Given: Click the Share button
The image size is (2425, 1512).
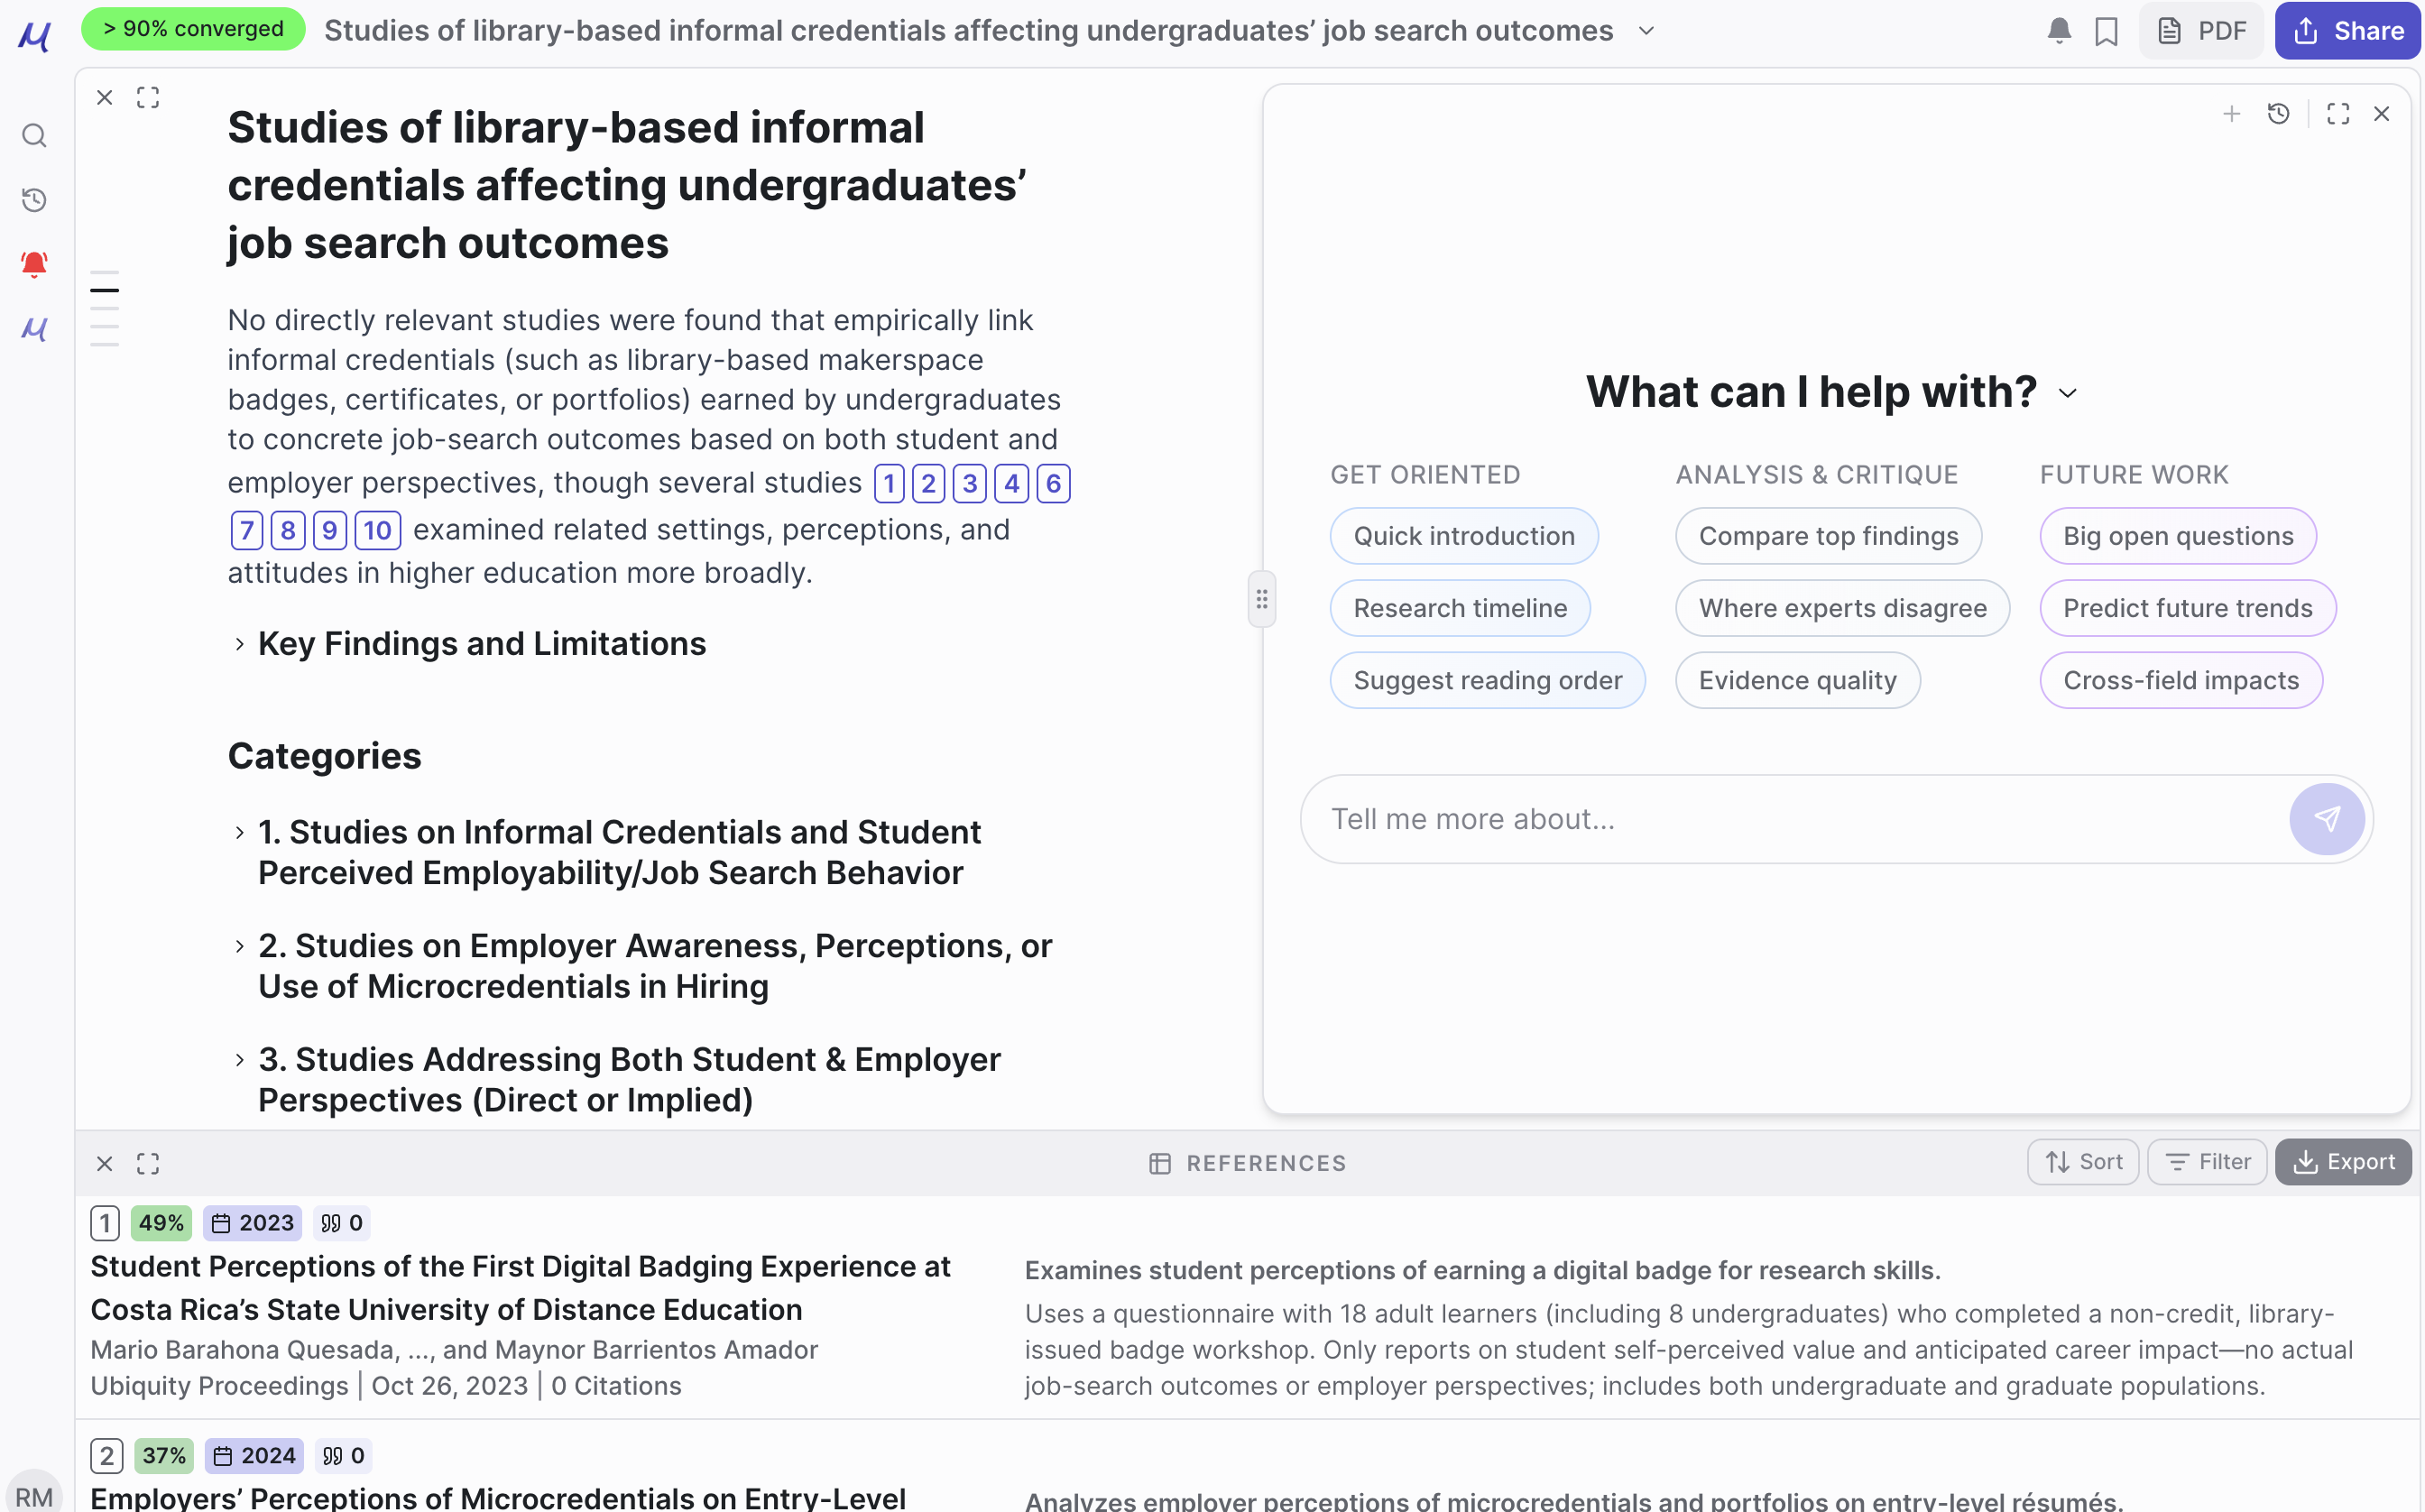Looking at the screenshot, I should coord(2347,31).
